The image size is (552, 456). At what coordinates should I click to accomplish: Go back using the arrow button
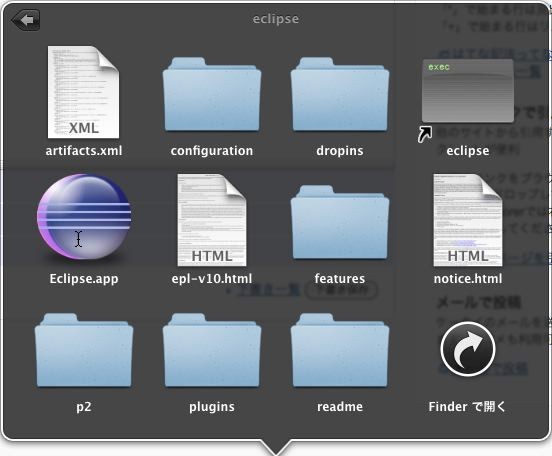[26, 20]
